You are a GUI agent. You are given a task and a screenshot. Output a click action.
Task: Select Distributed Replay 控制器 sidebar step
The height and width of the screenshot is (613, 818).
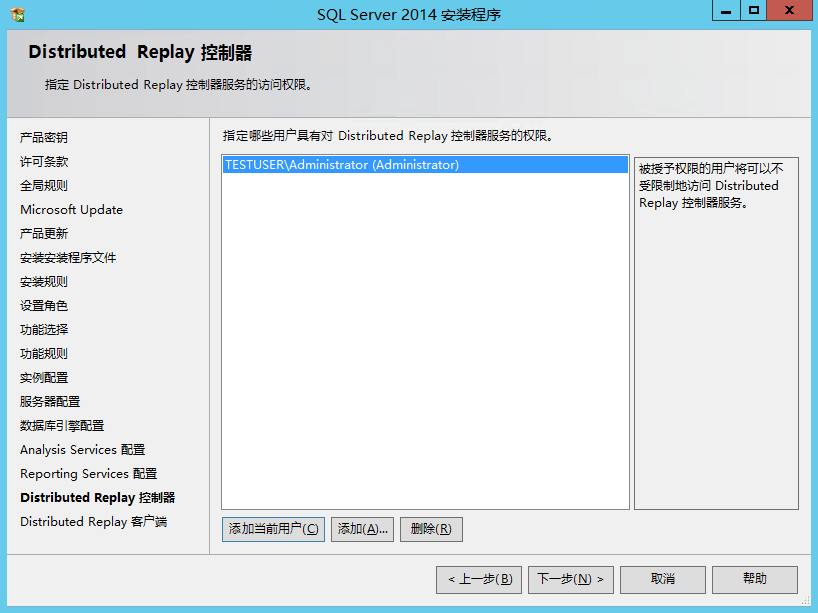98,497
